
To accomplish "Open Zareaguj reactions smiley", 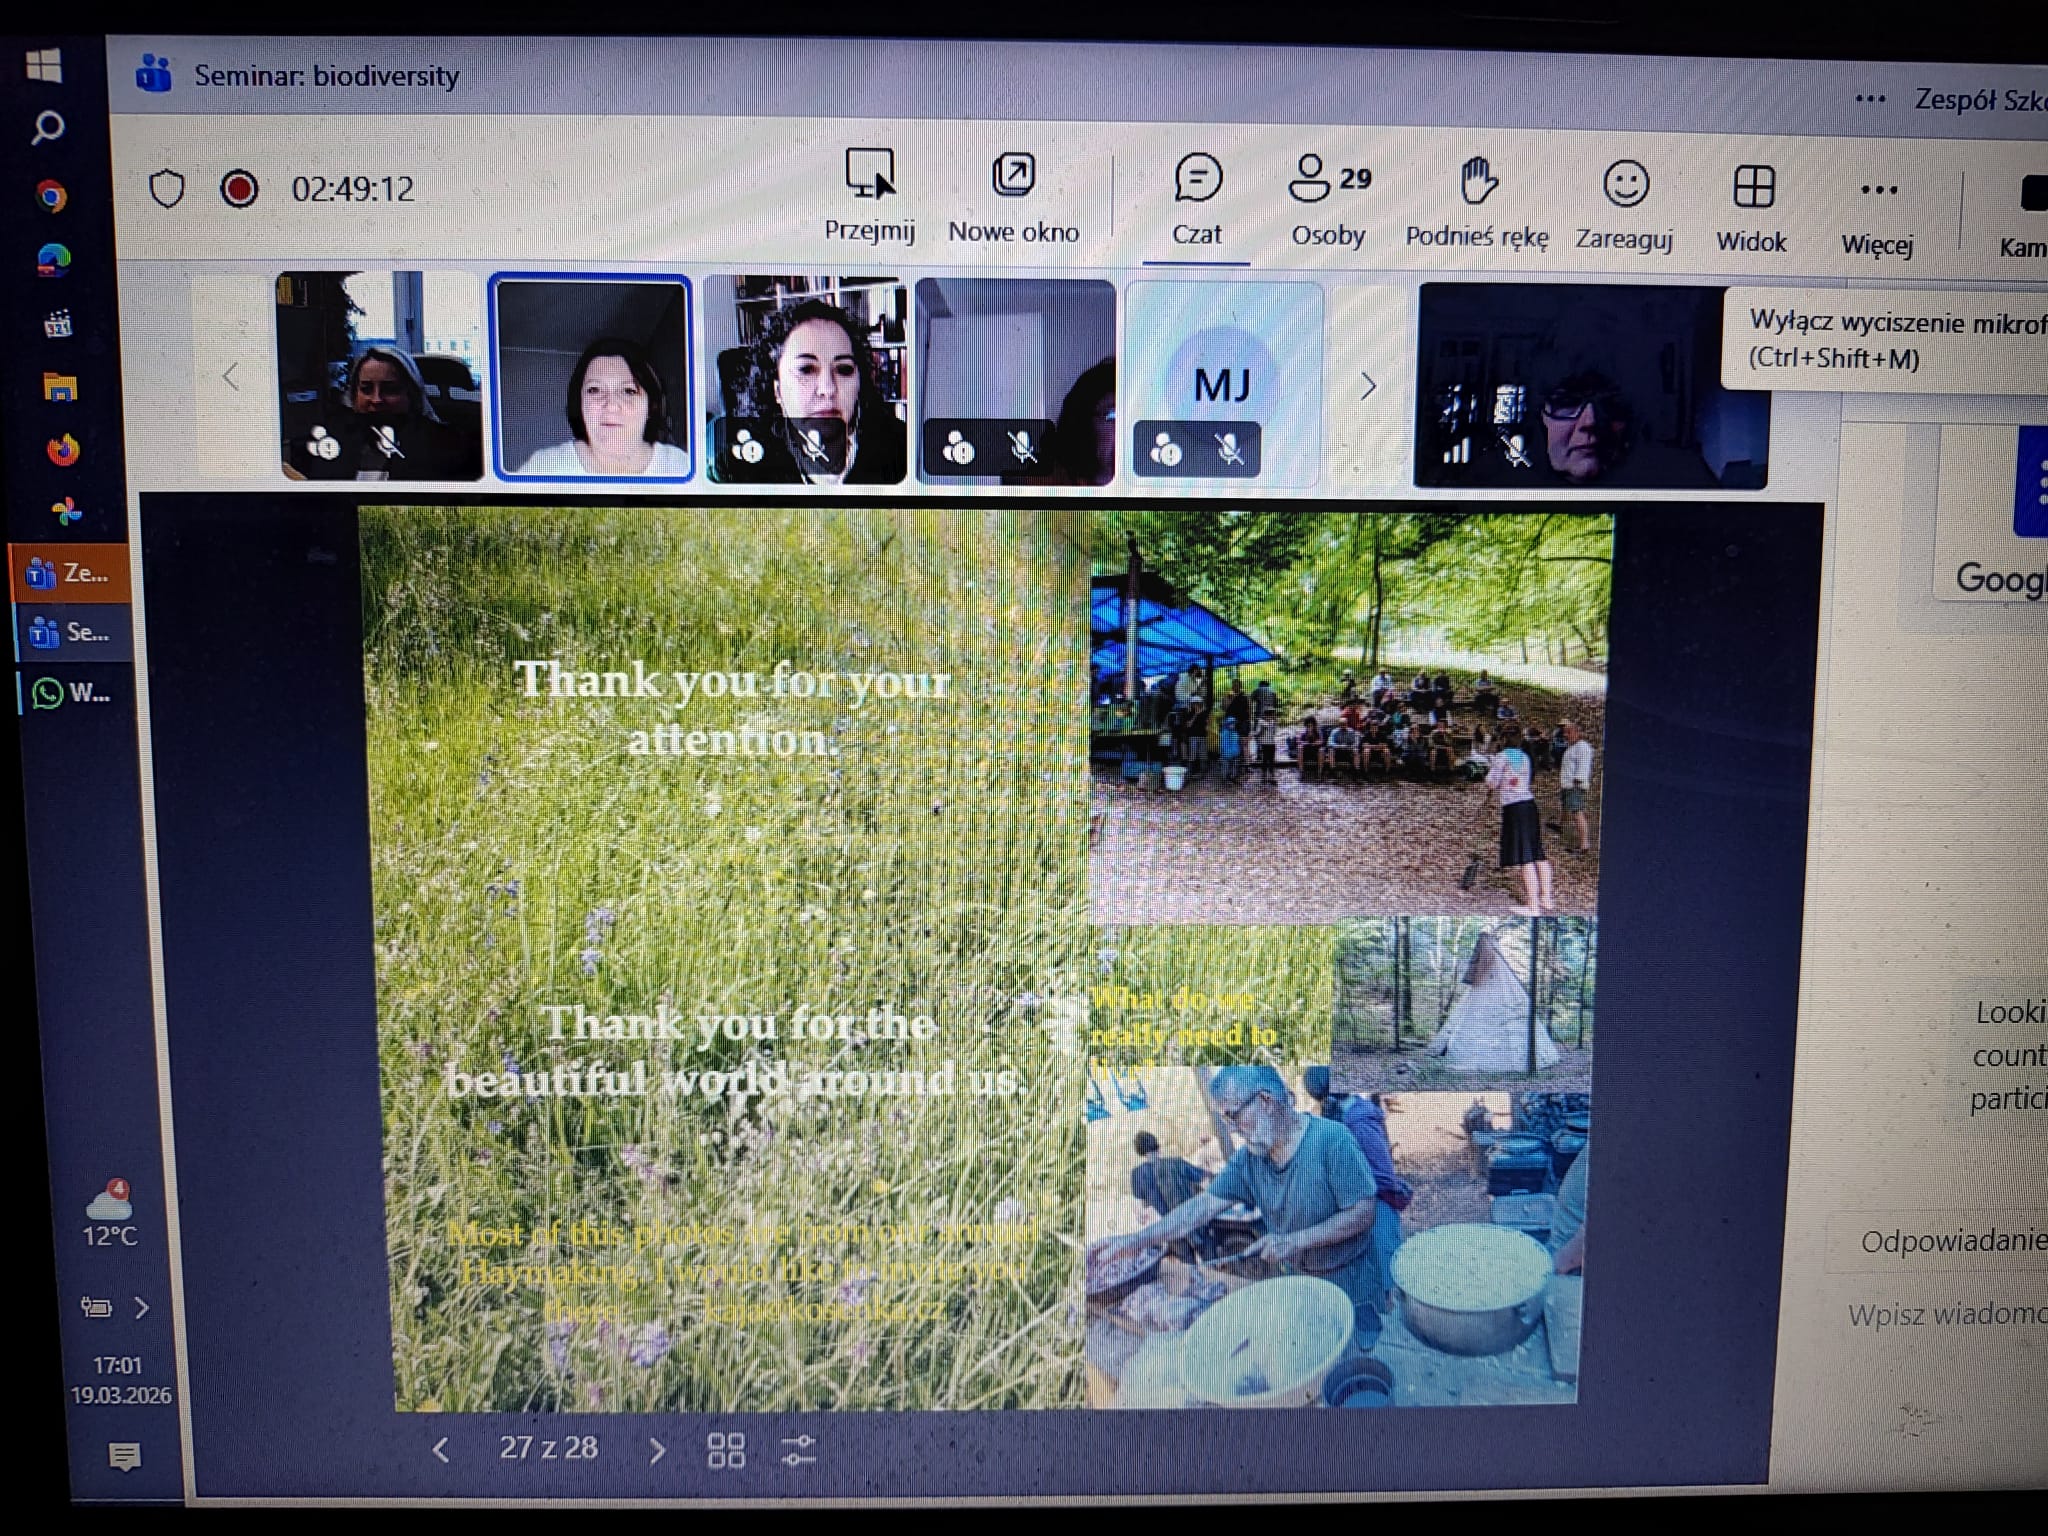I will pos(1625,186).
